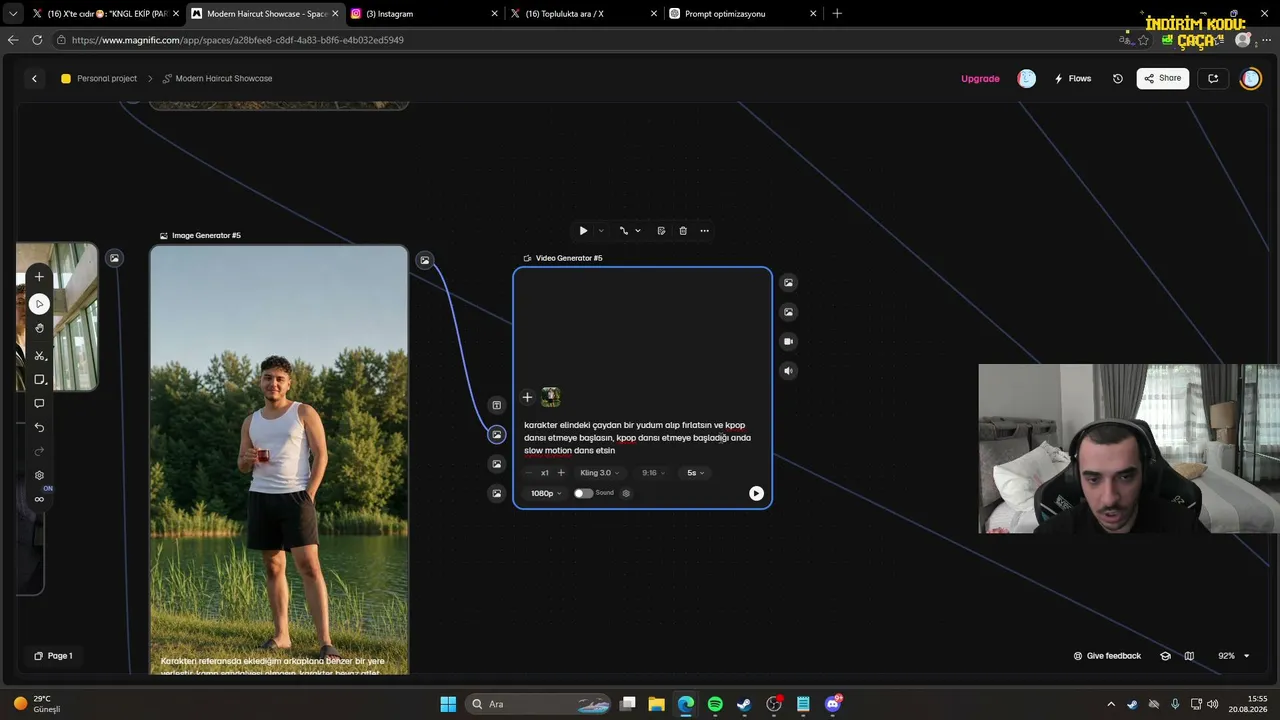Open the 9:16 aspect ratio dropdown

[654, 473]
